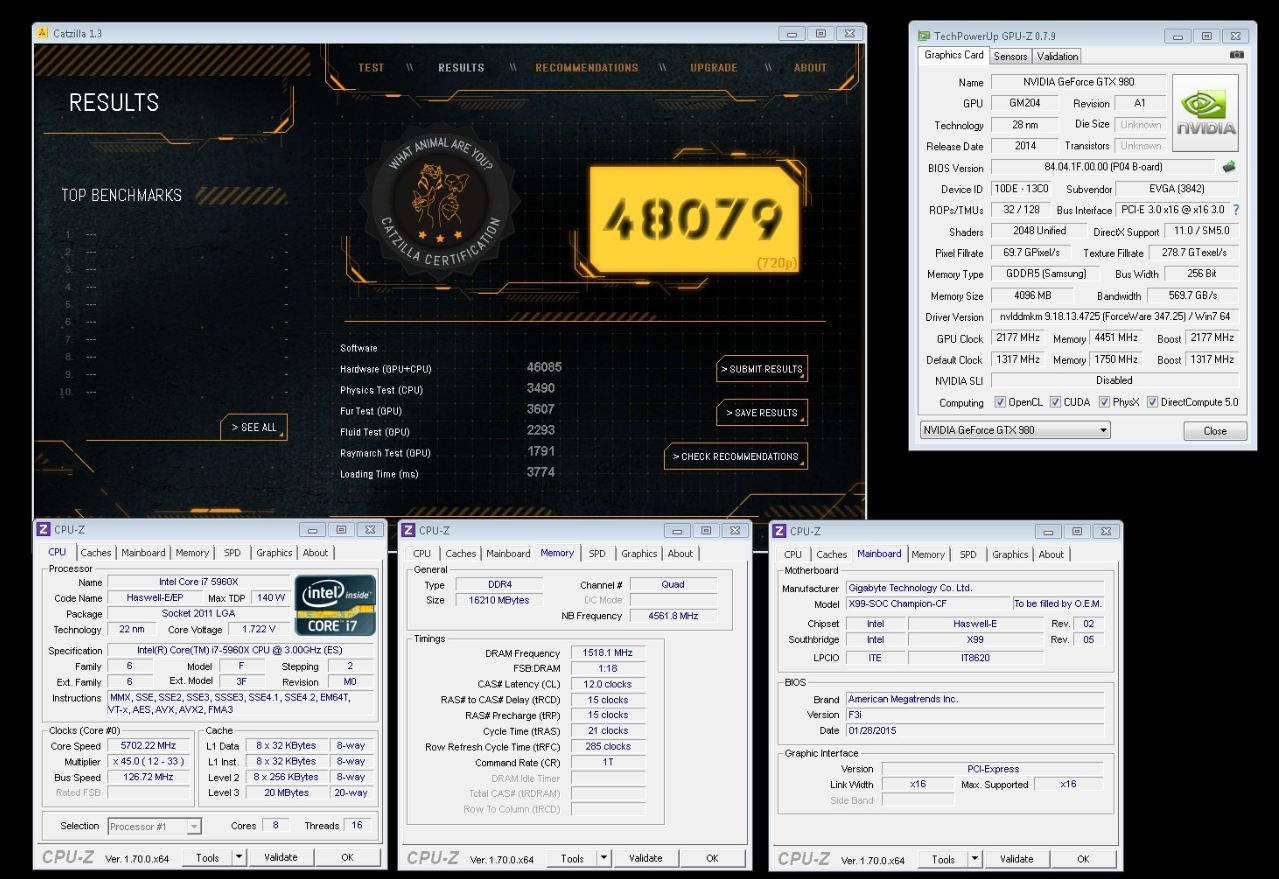
Task: Click the Catzilla title bar app icon
Action: pos(42,33)
